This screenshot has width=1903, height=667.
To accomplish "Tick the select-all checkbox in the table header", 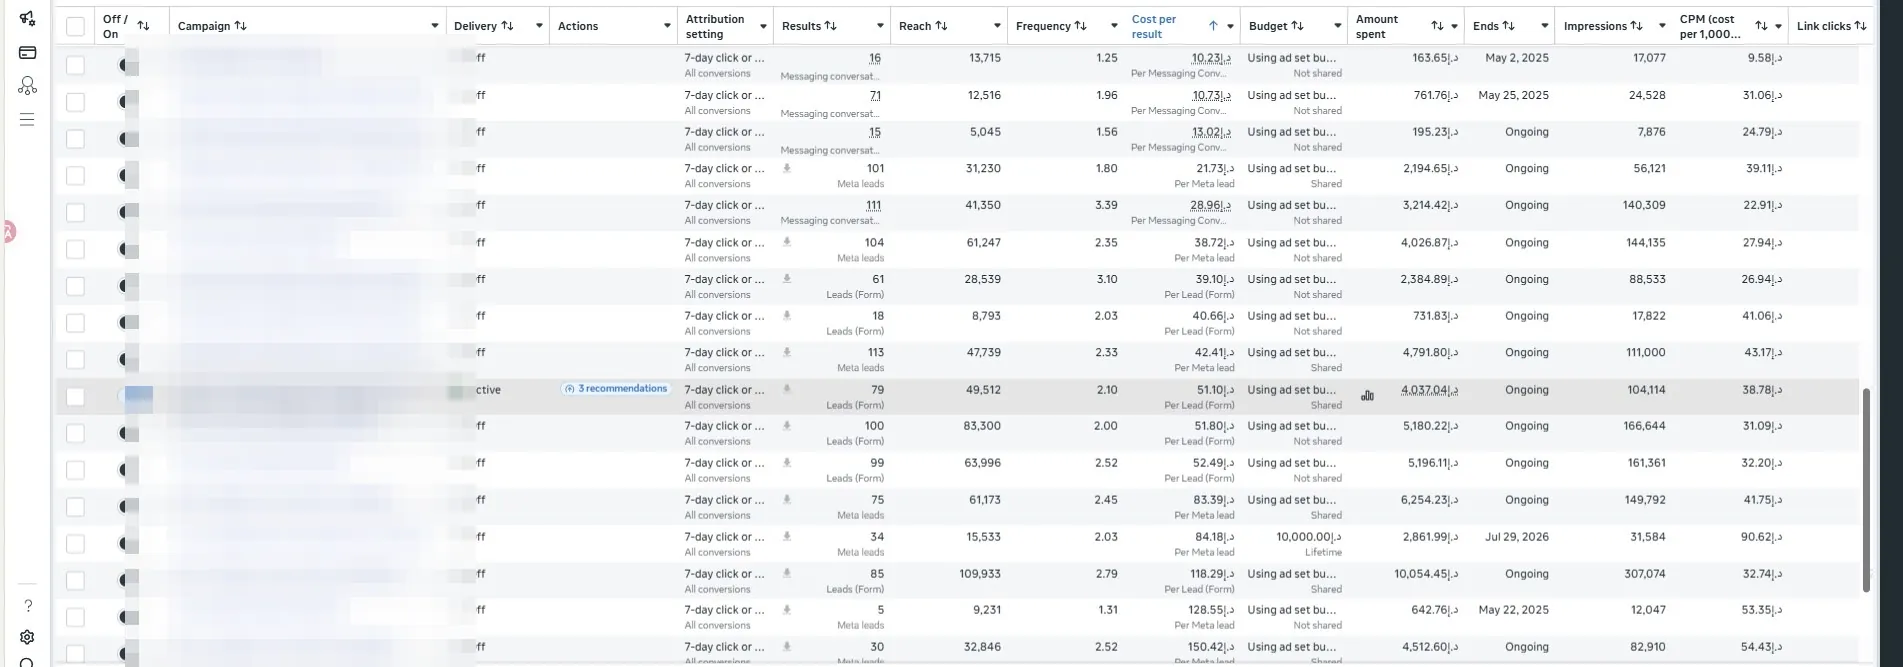I will (75, 26).
